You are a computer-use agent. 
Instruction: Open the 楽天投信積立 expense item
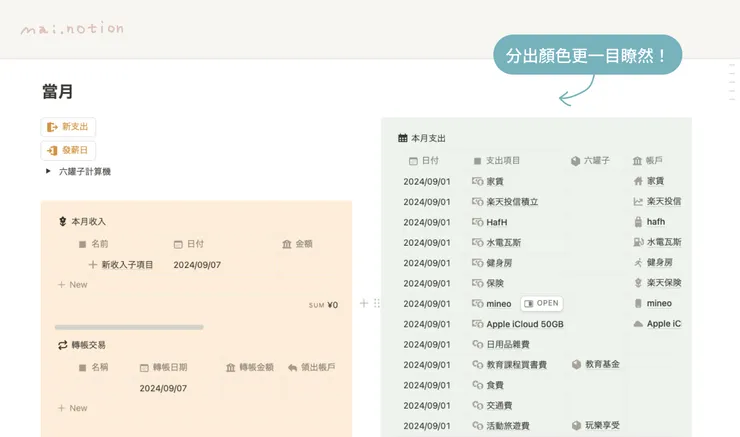pos(512,202)
